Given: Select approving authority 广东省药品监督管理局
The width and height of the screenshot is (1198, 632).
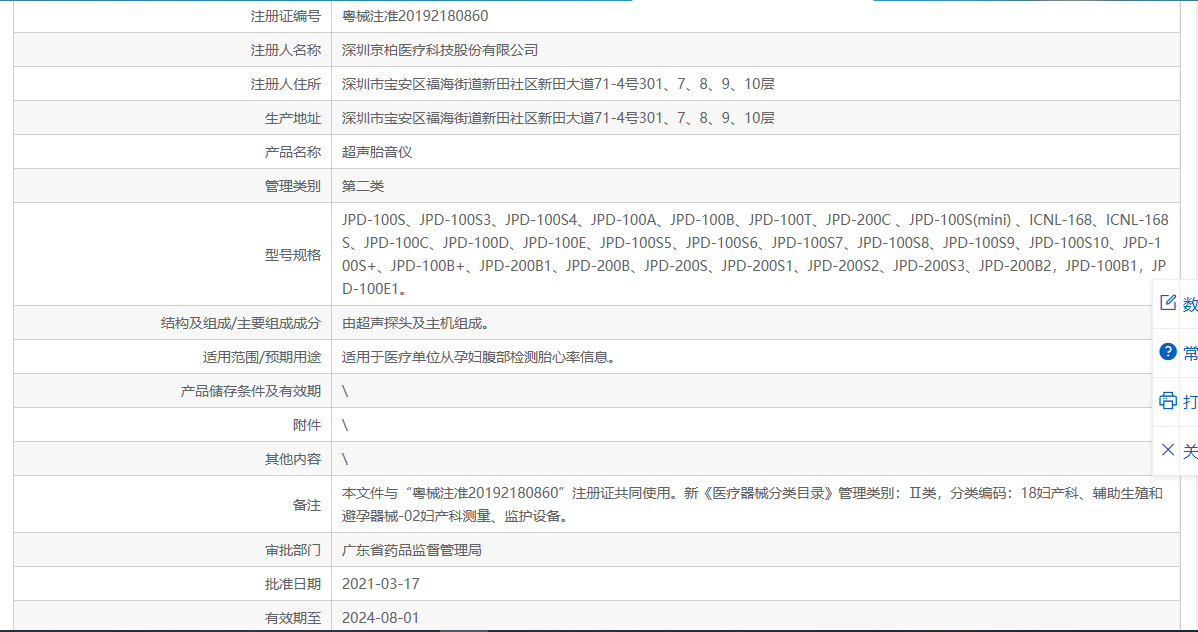Looking at the screenshot, I should point(412,550).
